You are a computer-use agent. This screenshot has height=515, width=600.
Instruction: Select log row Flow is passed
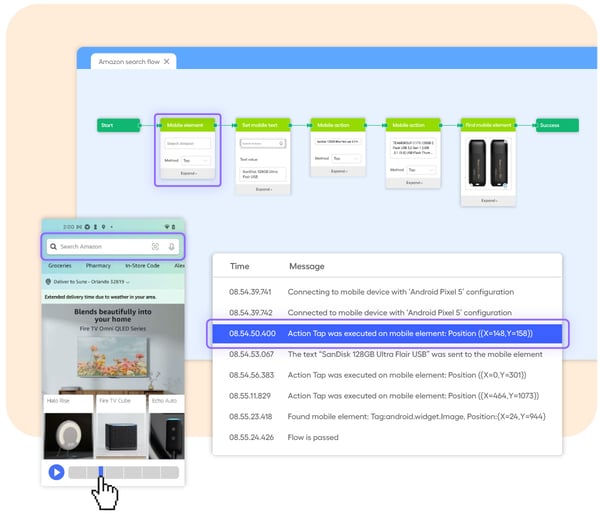387,437
